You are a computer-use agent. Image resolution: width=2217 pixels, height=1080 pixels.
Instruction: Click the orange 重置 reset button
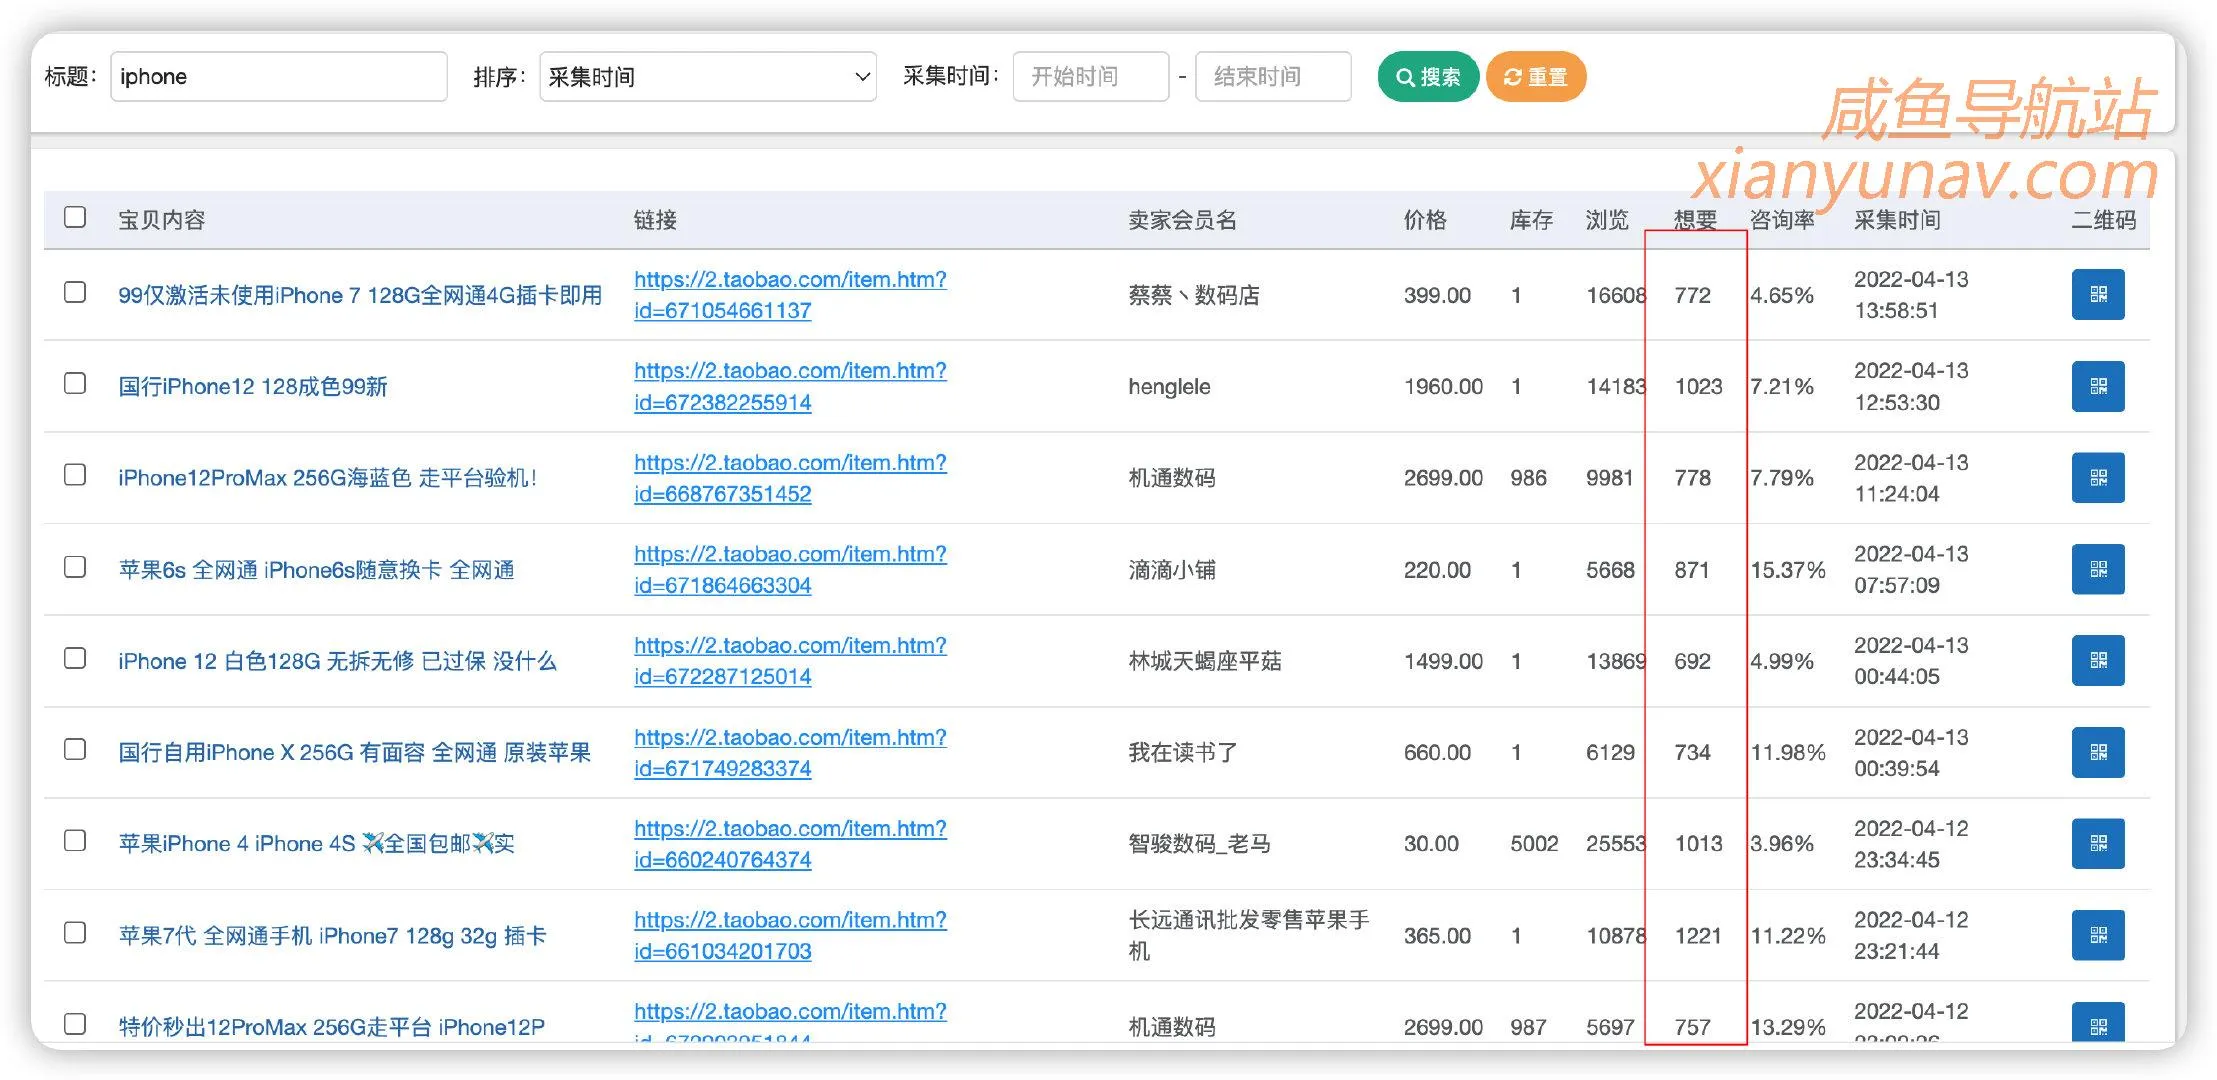pyautogui.click(x=1536, y=76)
